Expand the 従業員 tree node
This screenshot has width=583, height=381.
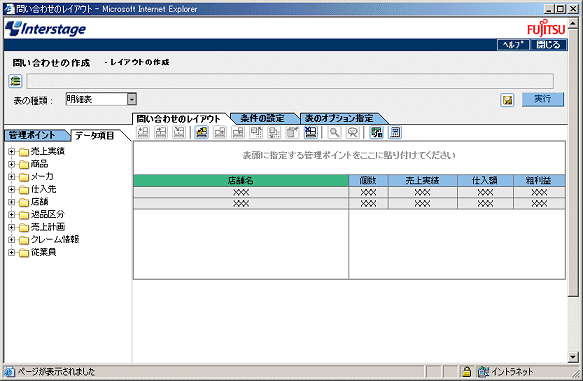[12, 252]
